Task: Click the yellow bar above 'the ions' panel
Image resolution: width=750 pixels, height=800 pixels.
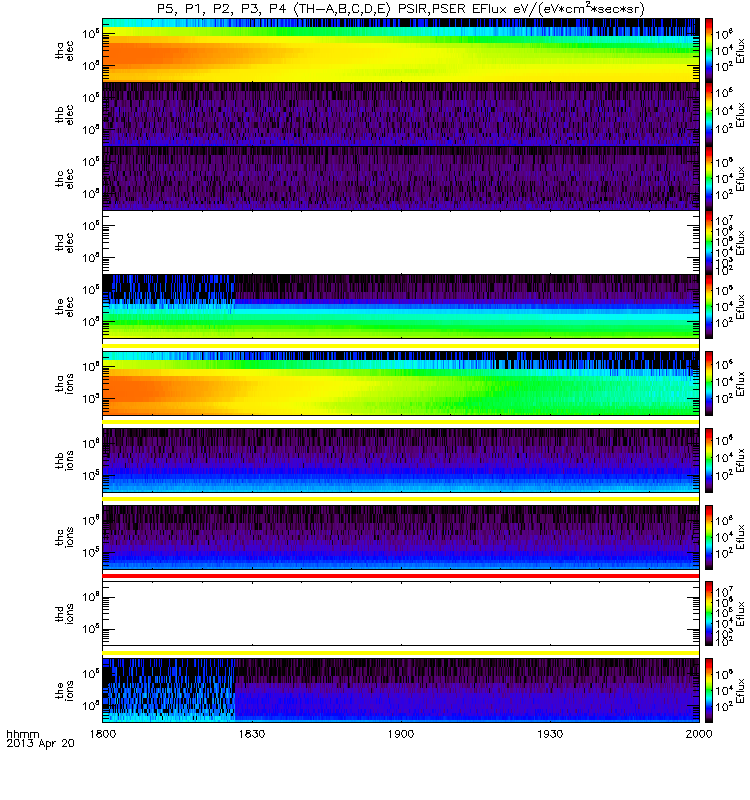Action: point(401,653)
